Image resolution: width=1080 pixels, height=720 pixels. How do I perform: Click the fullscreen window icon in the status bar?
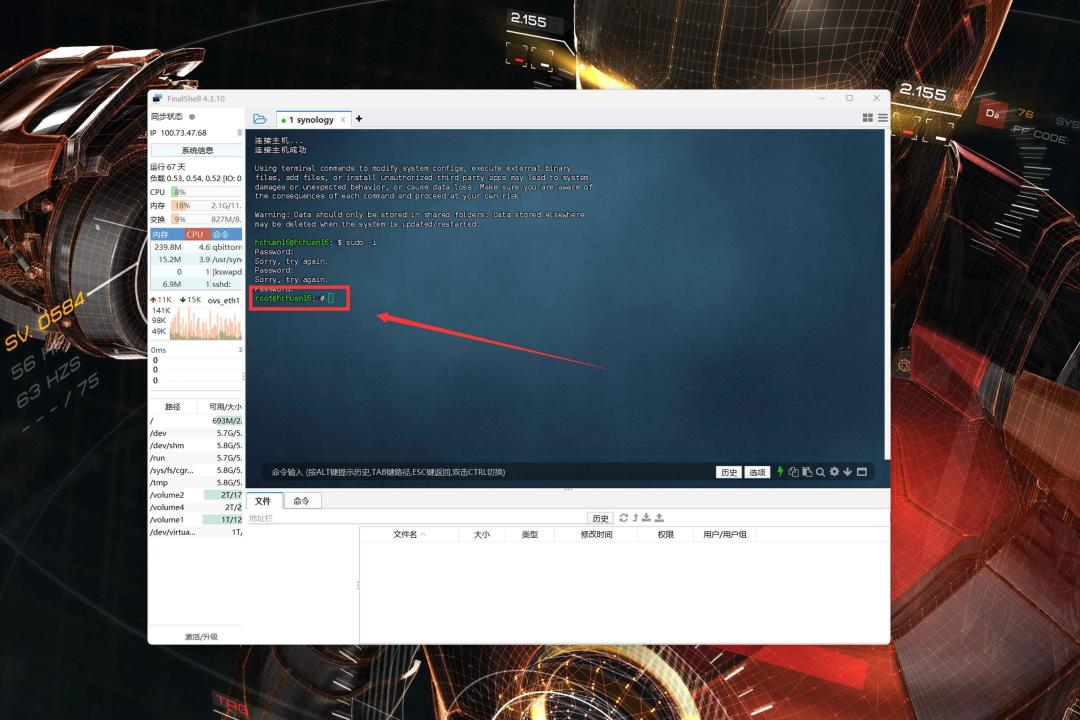861,472
